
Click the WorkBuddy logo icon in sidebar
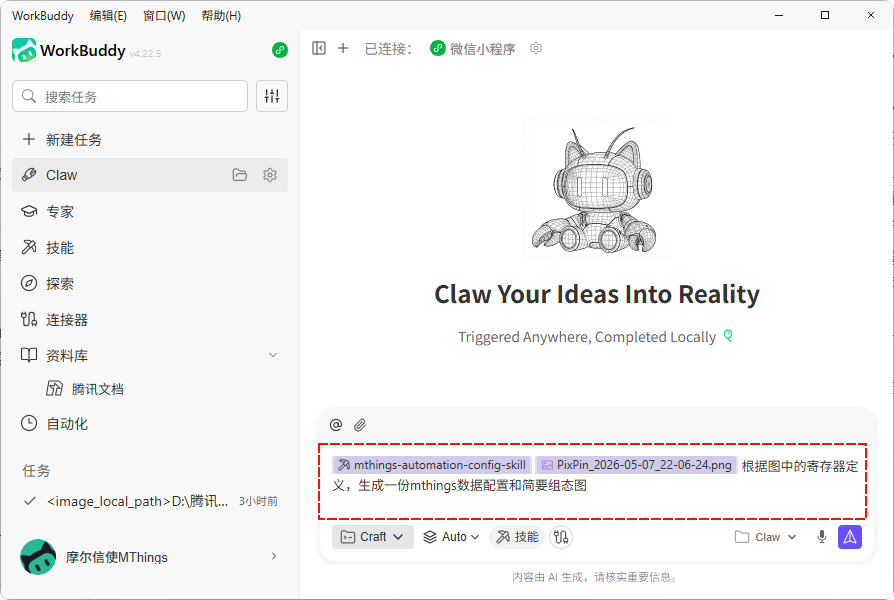24,50
